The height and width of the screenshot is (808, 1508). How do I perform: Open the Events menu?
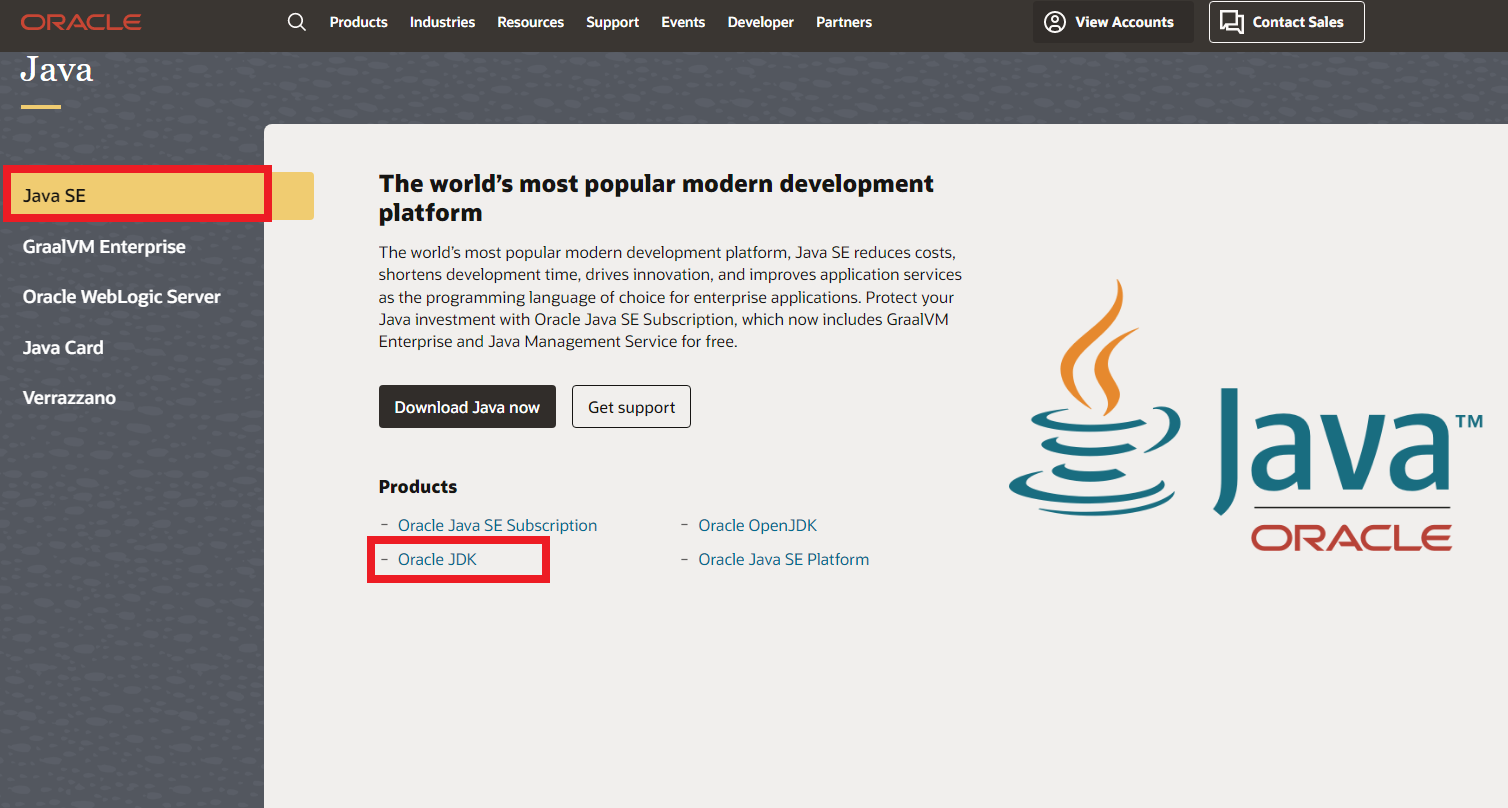(683, 22)
